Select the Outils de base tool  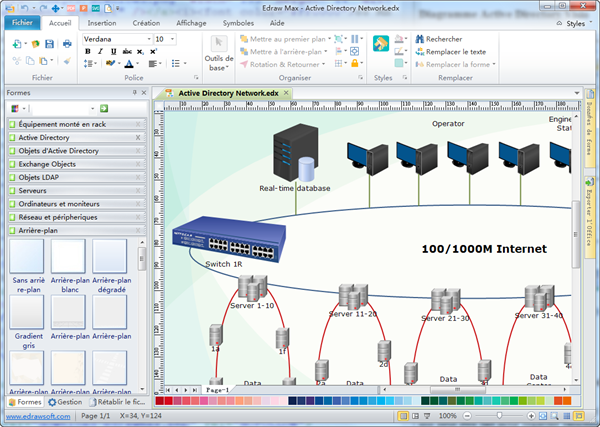click(219, 51)
